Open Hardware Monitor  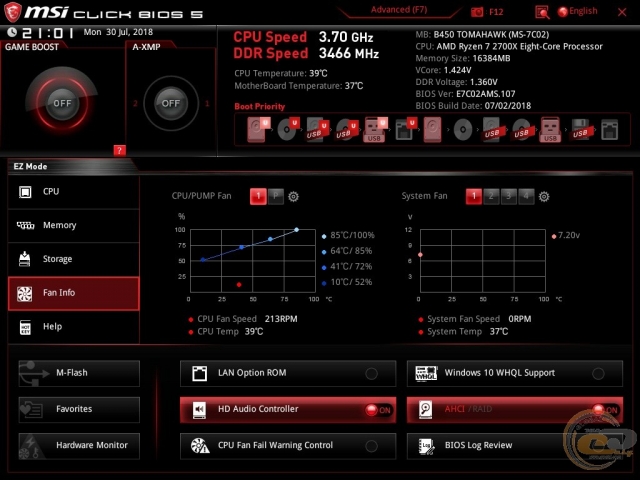79,446
